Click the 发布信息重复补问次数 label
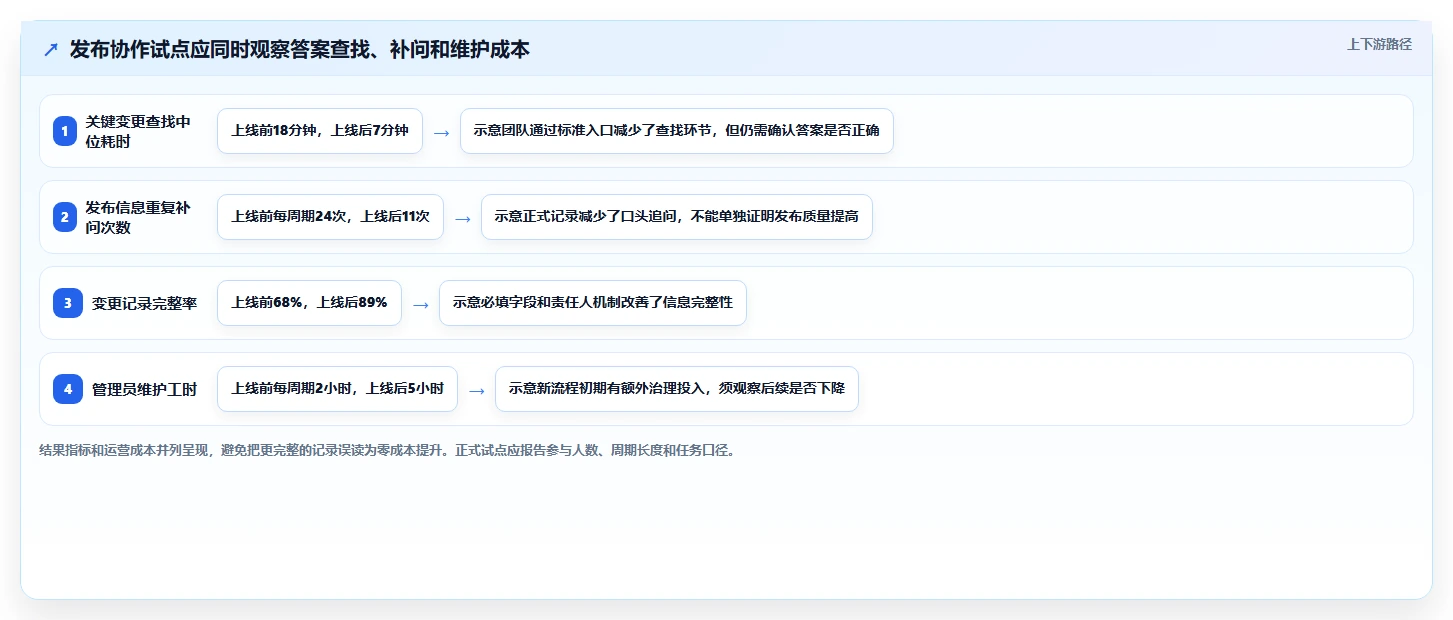 tap(138, 217)
